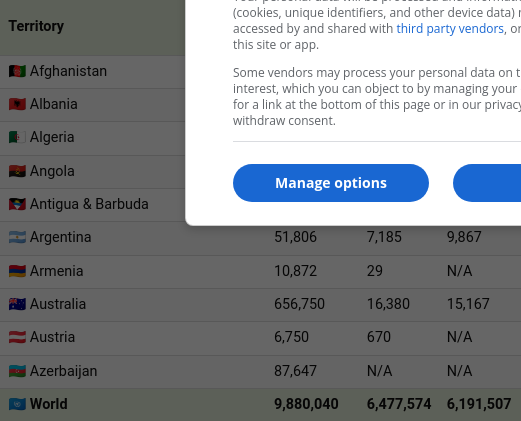This screenshot has width=521, height=421.
Task: Click the Algeria flag icon
Action: click(x=17, y=137)
